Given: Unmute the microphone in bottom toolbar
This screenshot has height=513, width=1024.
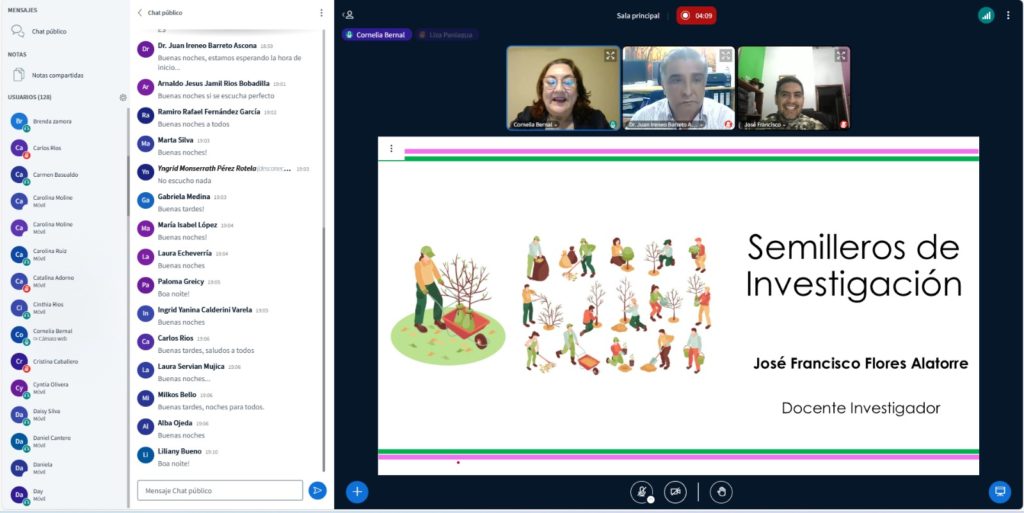Looking at the screenshot, I should click(642, 491).
